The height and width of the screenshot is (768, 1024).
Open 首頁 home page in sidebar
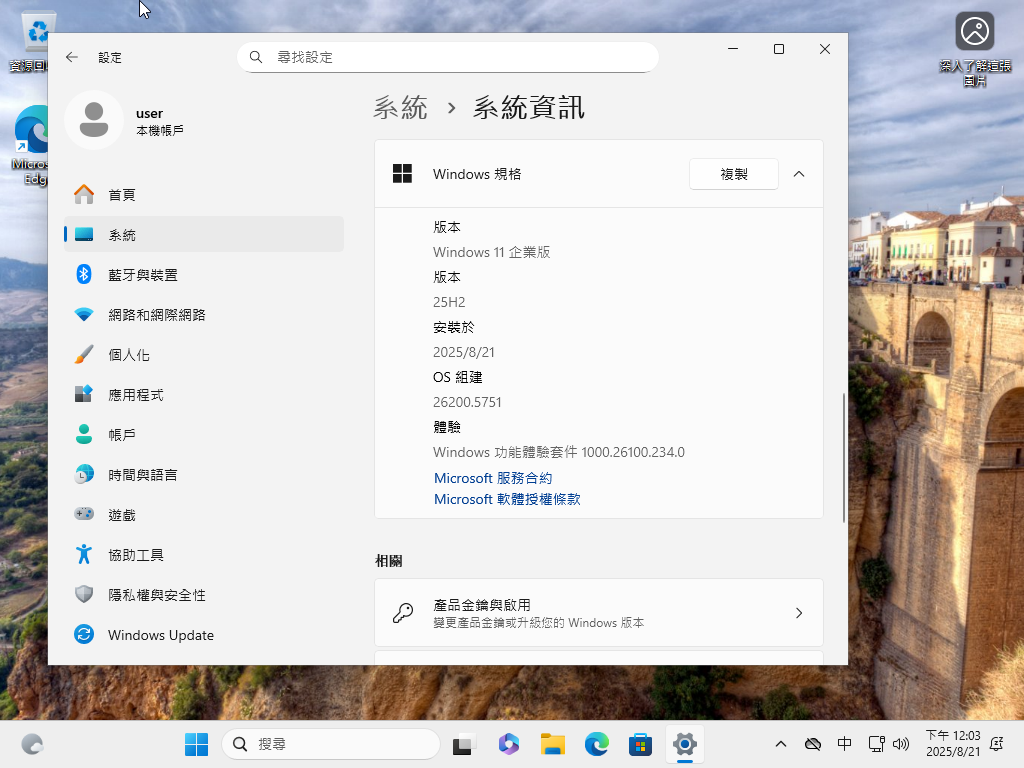point(122,195)
